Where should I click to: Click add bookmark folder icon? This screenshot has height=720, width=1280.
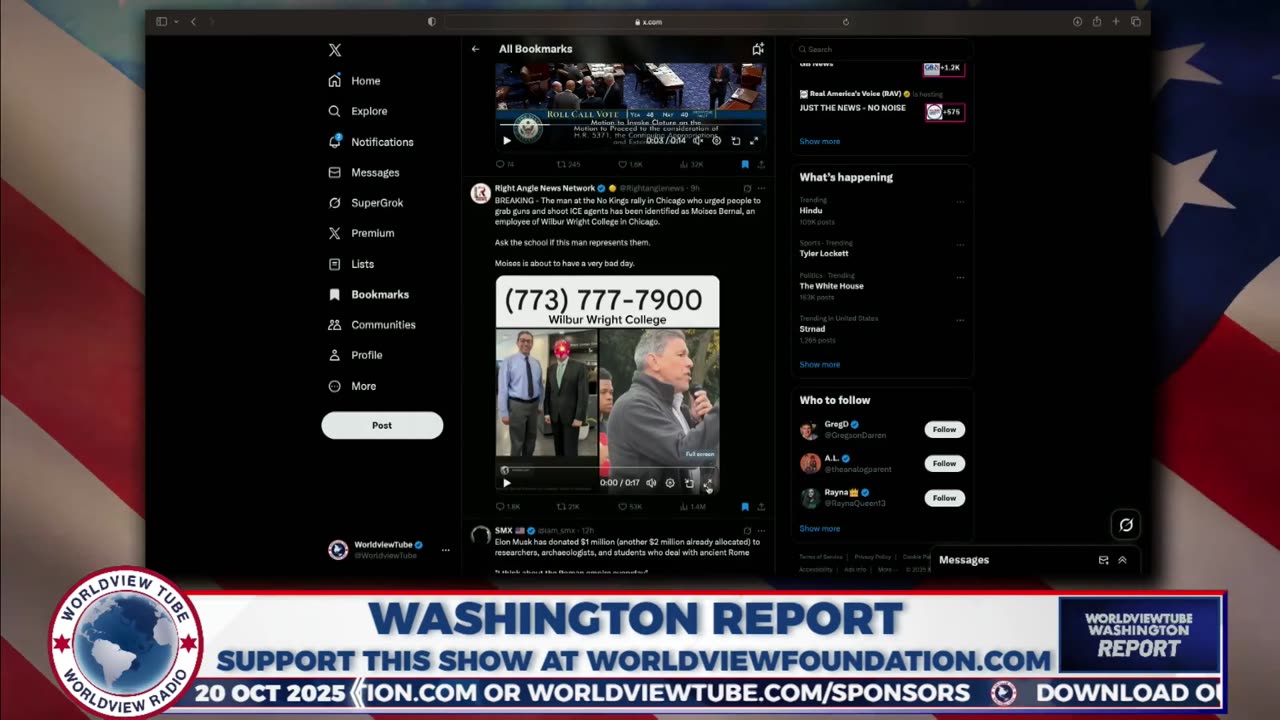point(758,49)
